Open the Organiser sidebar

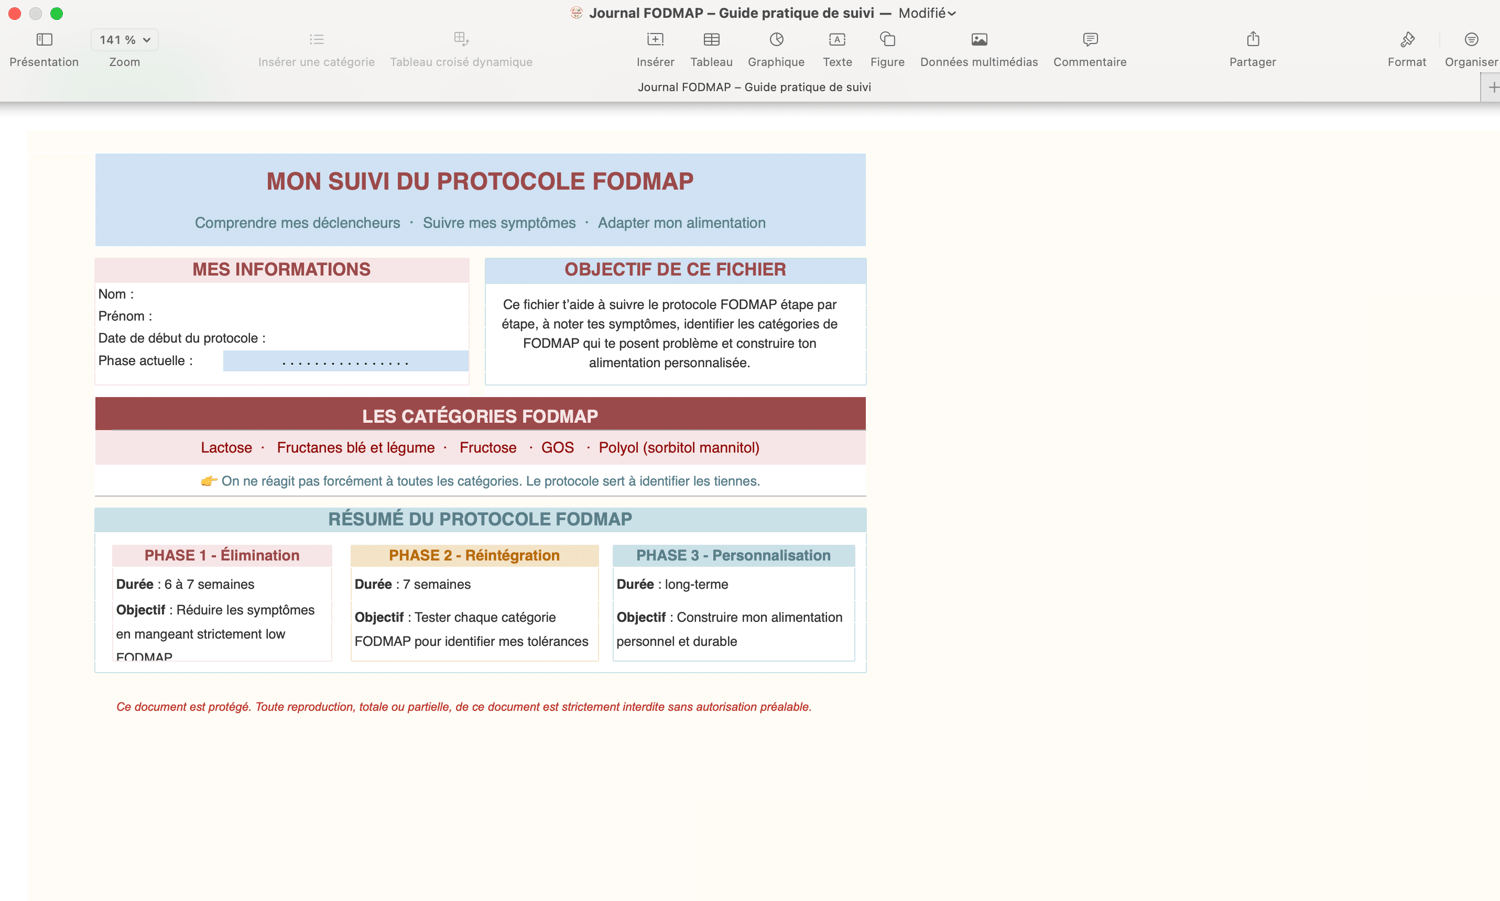point(1471,40)
